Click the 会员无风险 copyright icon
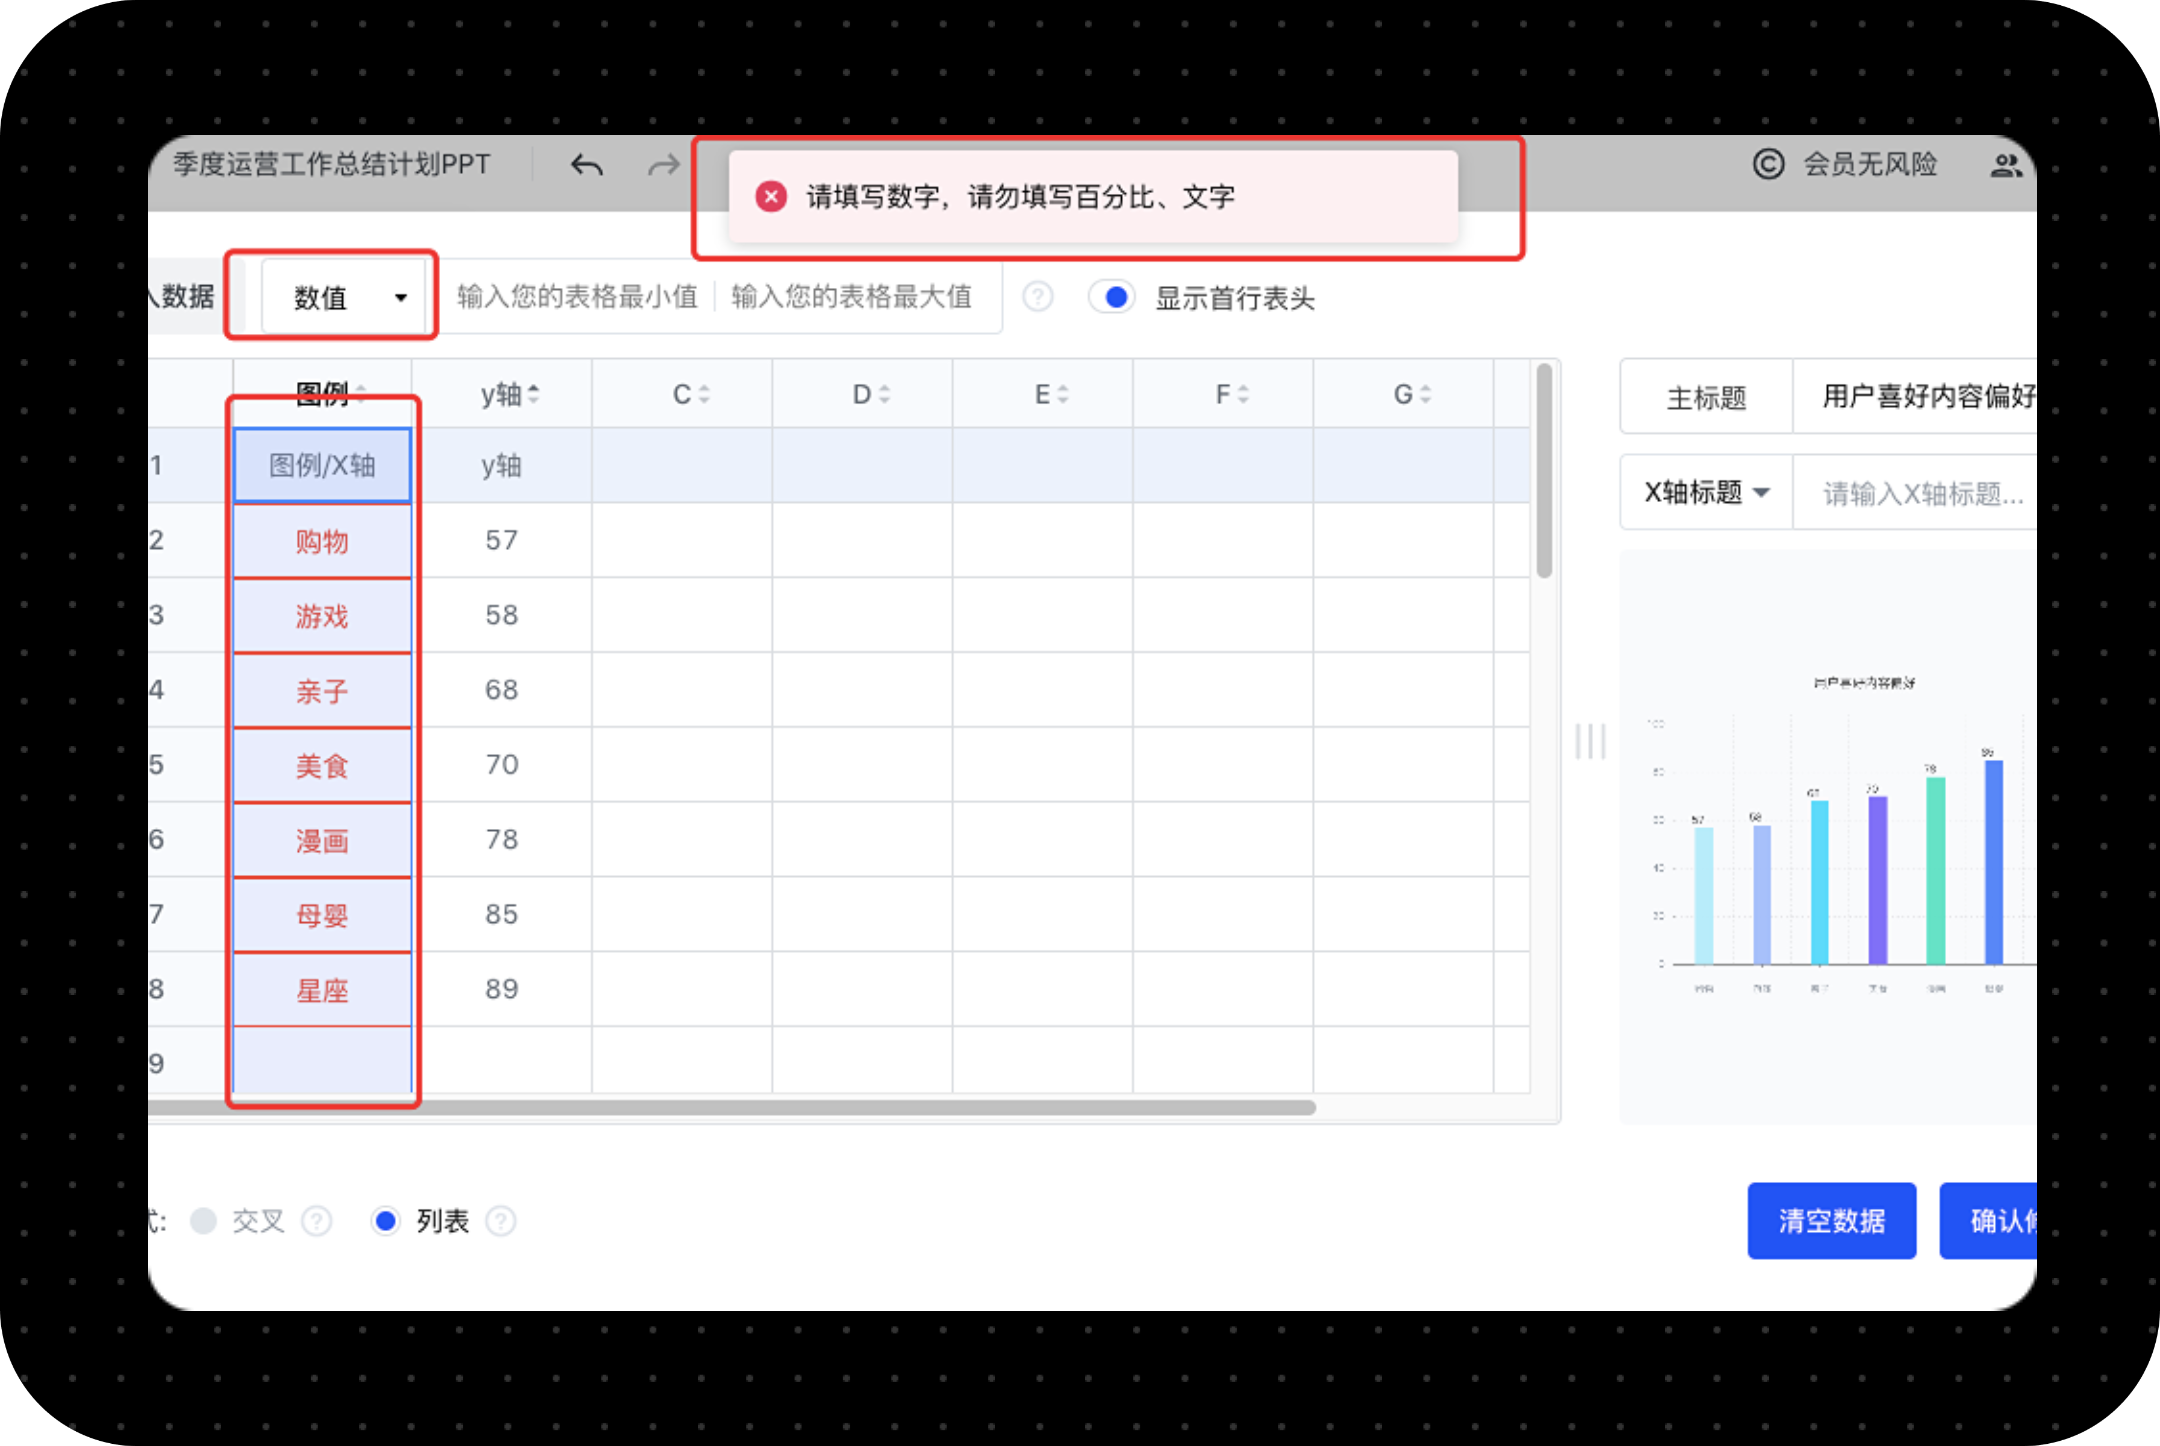 [x=1769, y=164]
